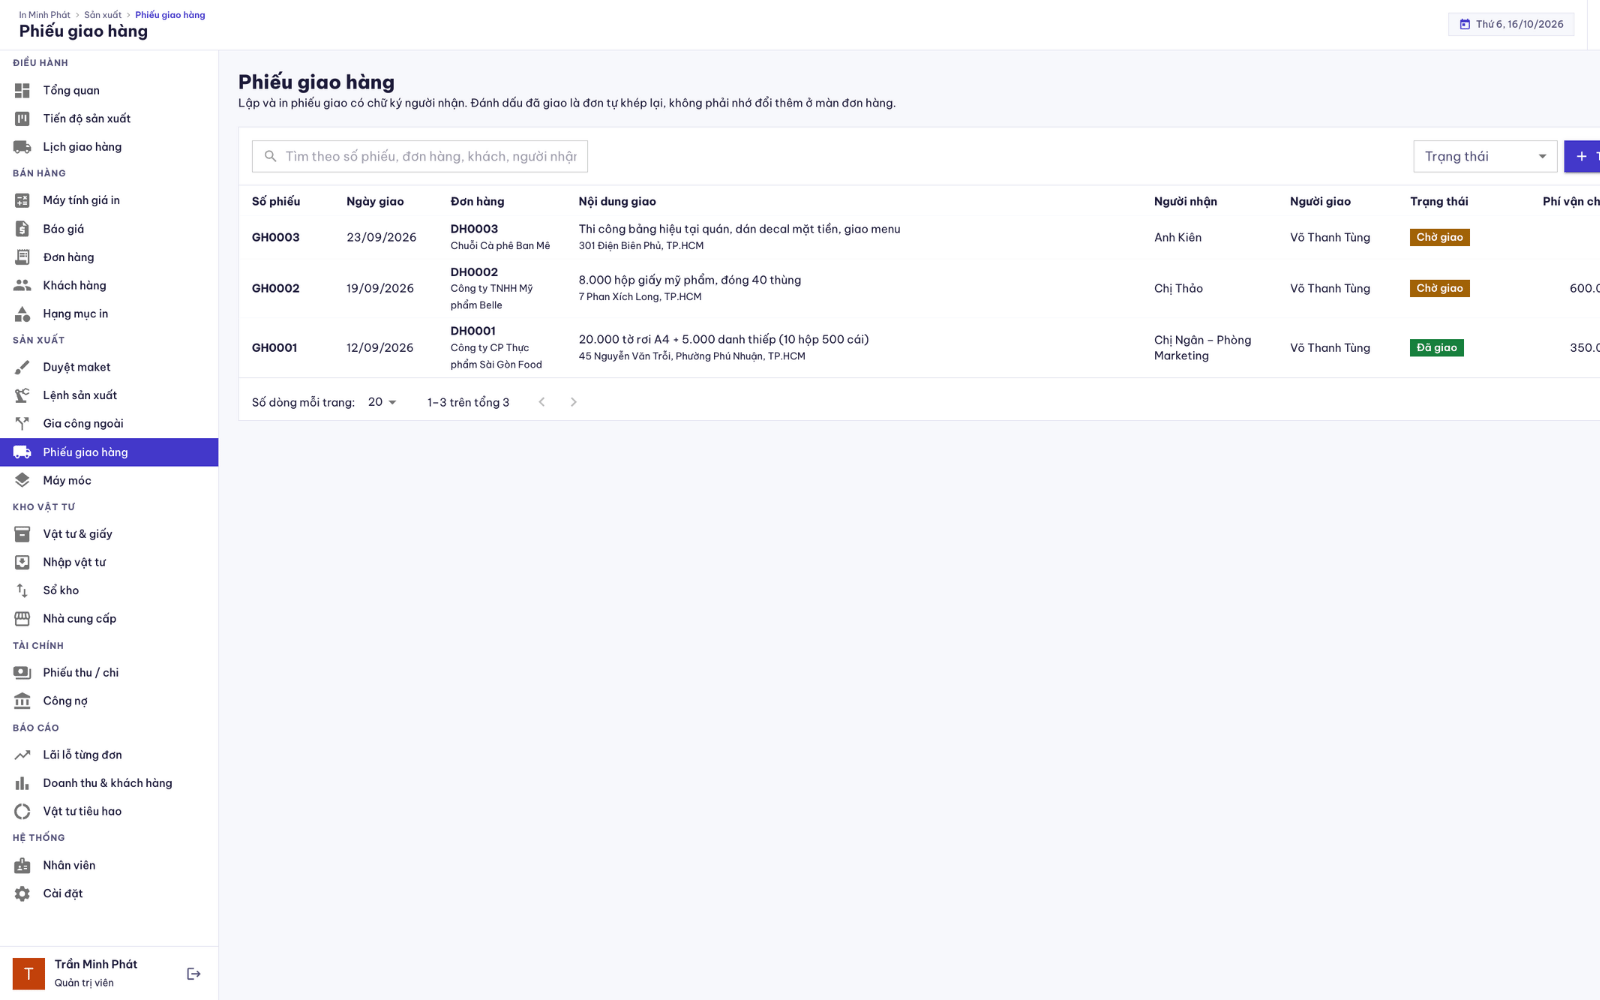The width and height of the screenshot is (1600, 1000).
Task: Click Duyệt maket brush icon
Action: coord(22,367)
